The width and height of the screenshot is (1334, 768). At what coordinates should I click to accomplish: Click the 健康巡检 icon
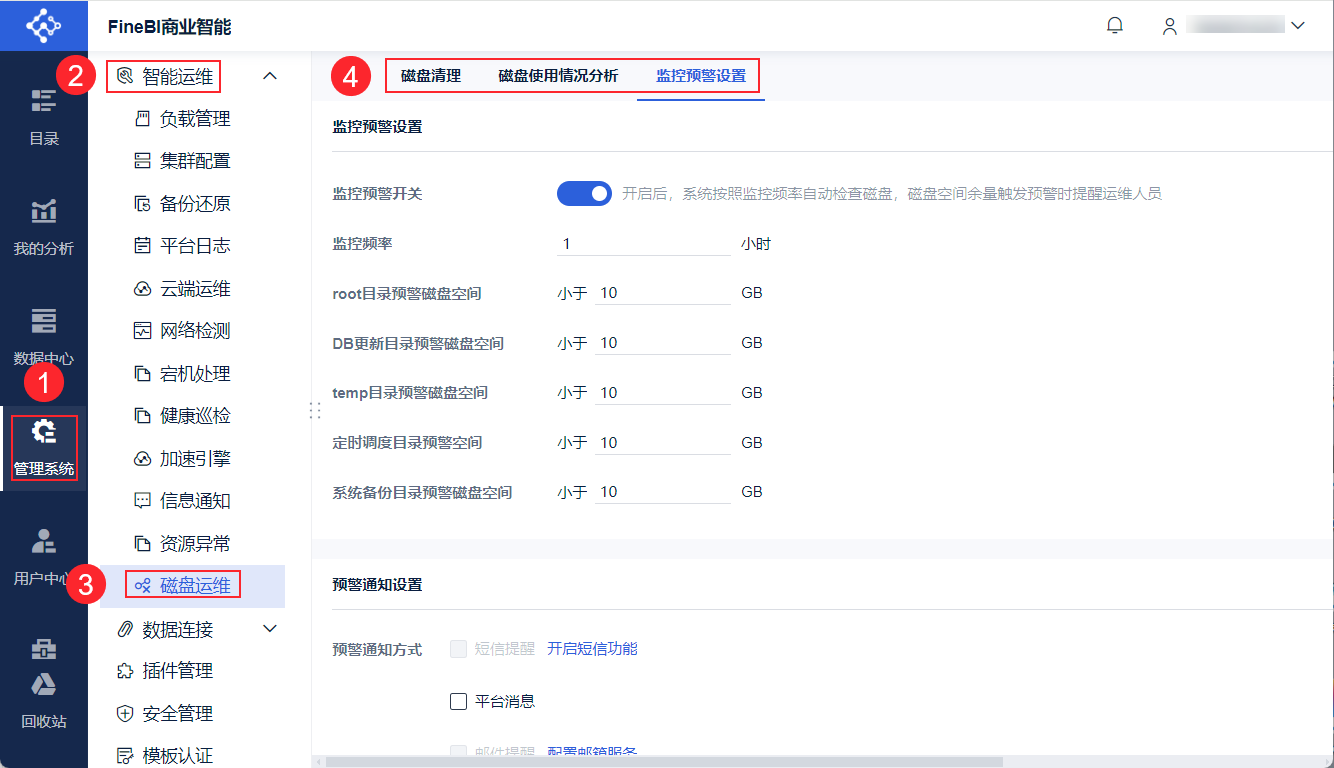[x=142, y=416]
